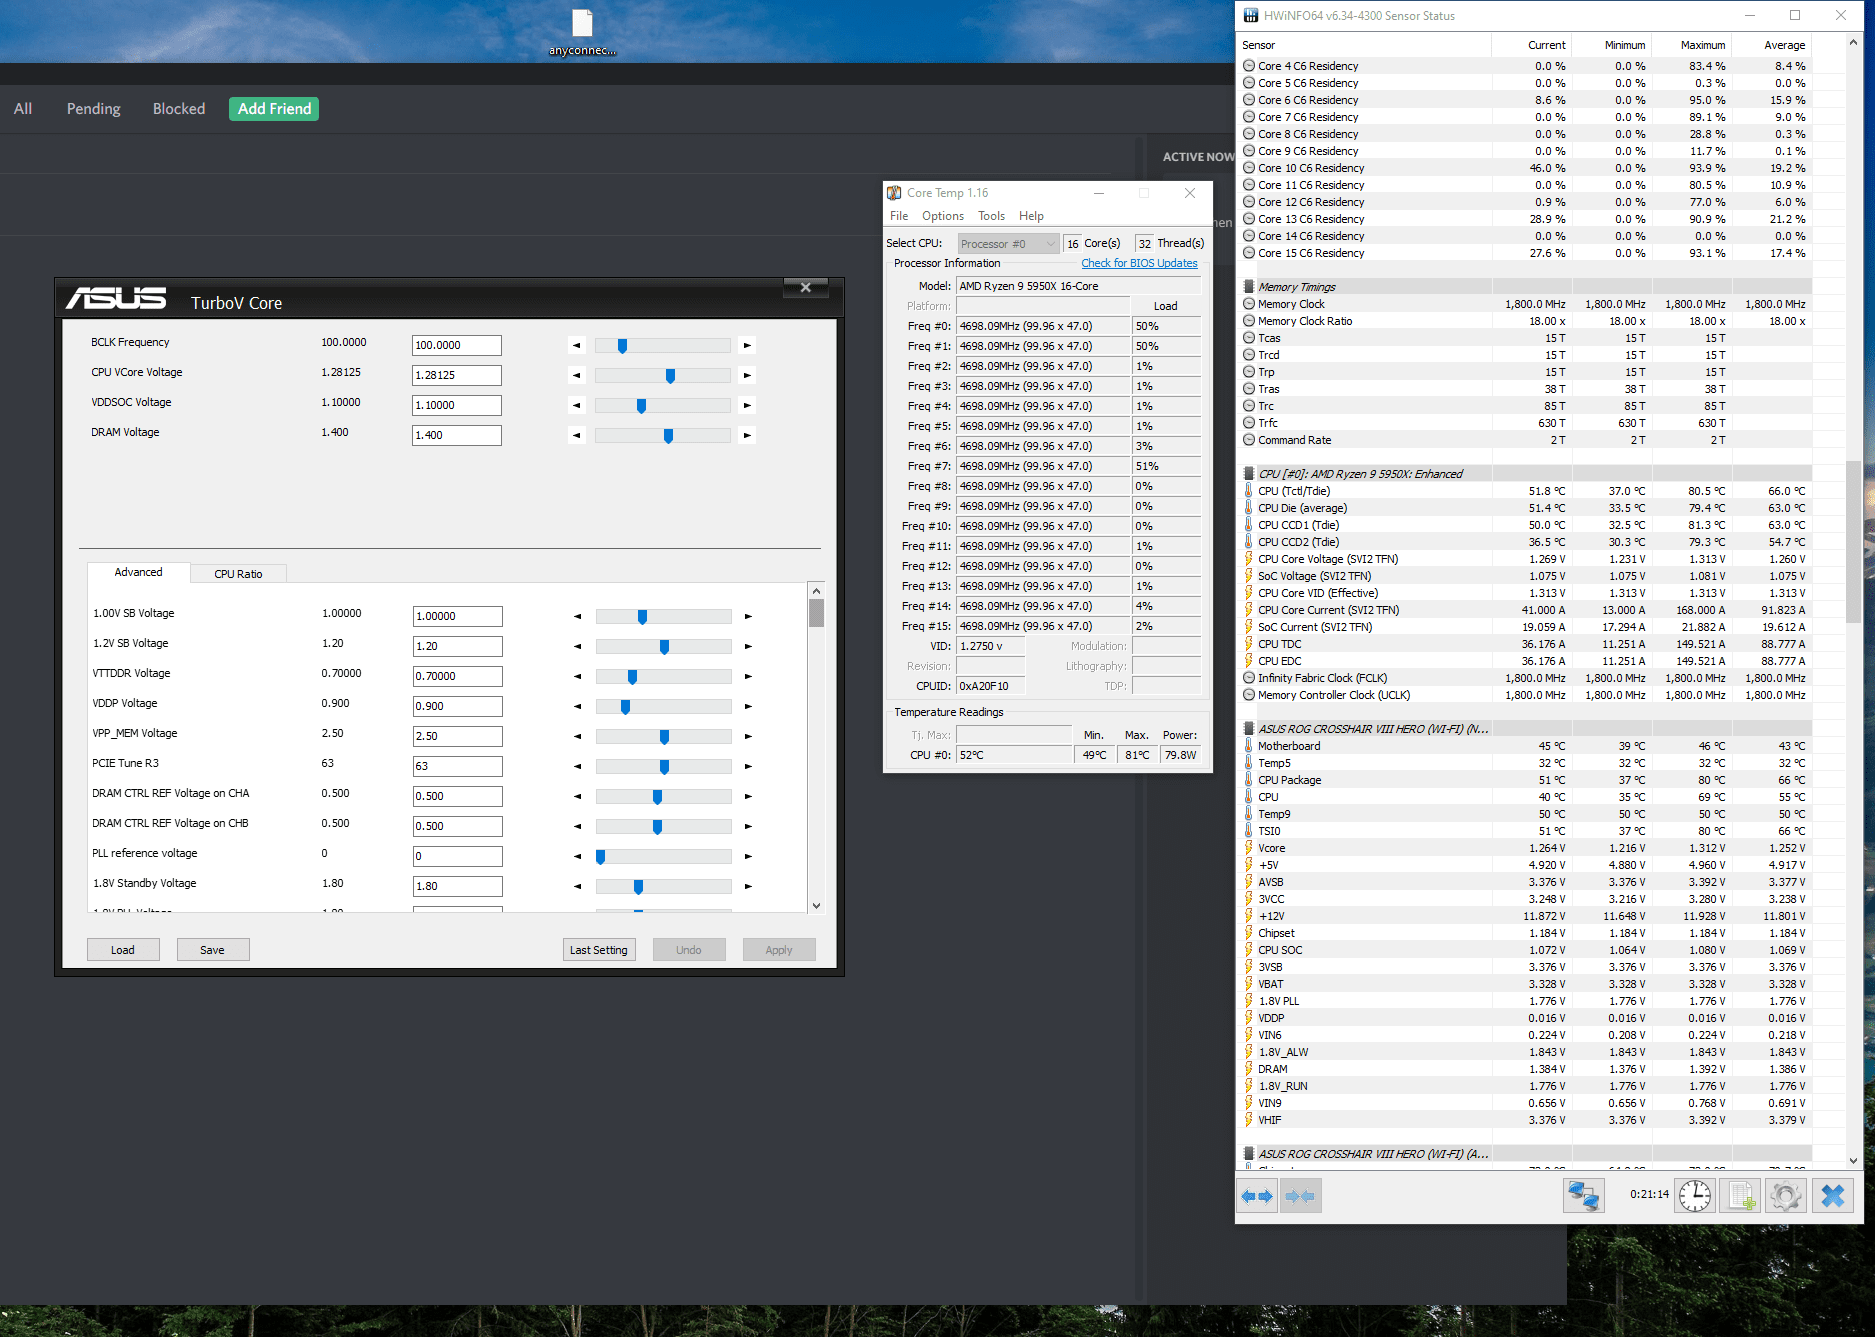Show All friends tab
The height and width of the screenshot is (1337, 1875).
point(23,109)
